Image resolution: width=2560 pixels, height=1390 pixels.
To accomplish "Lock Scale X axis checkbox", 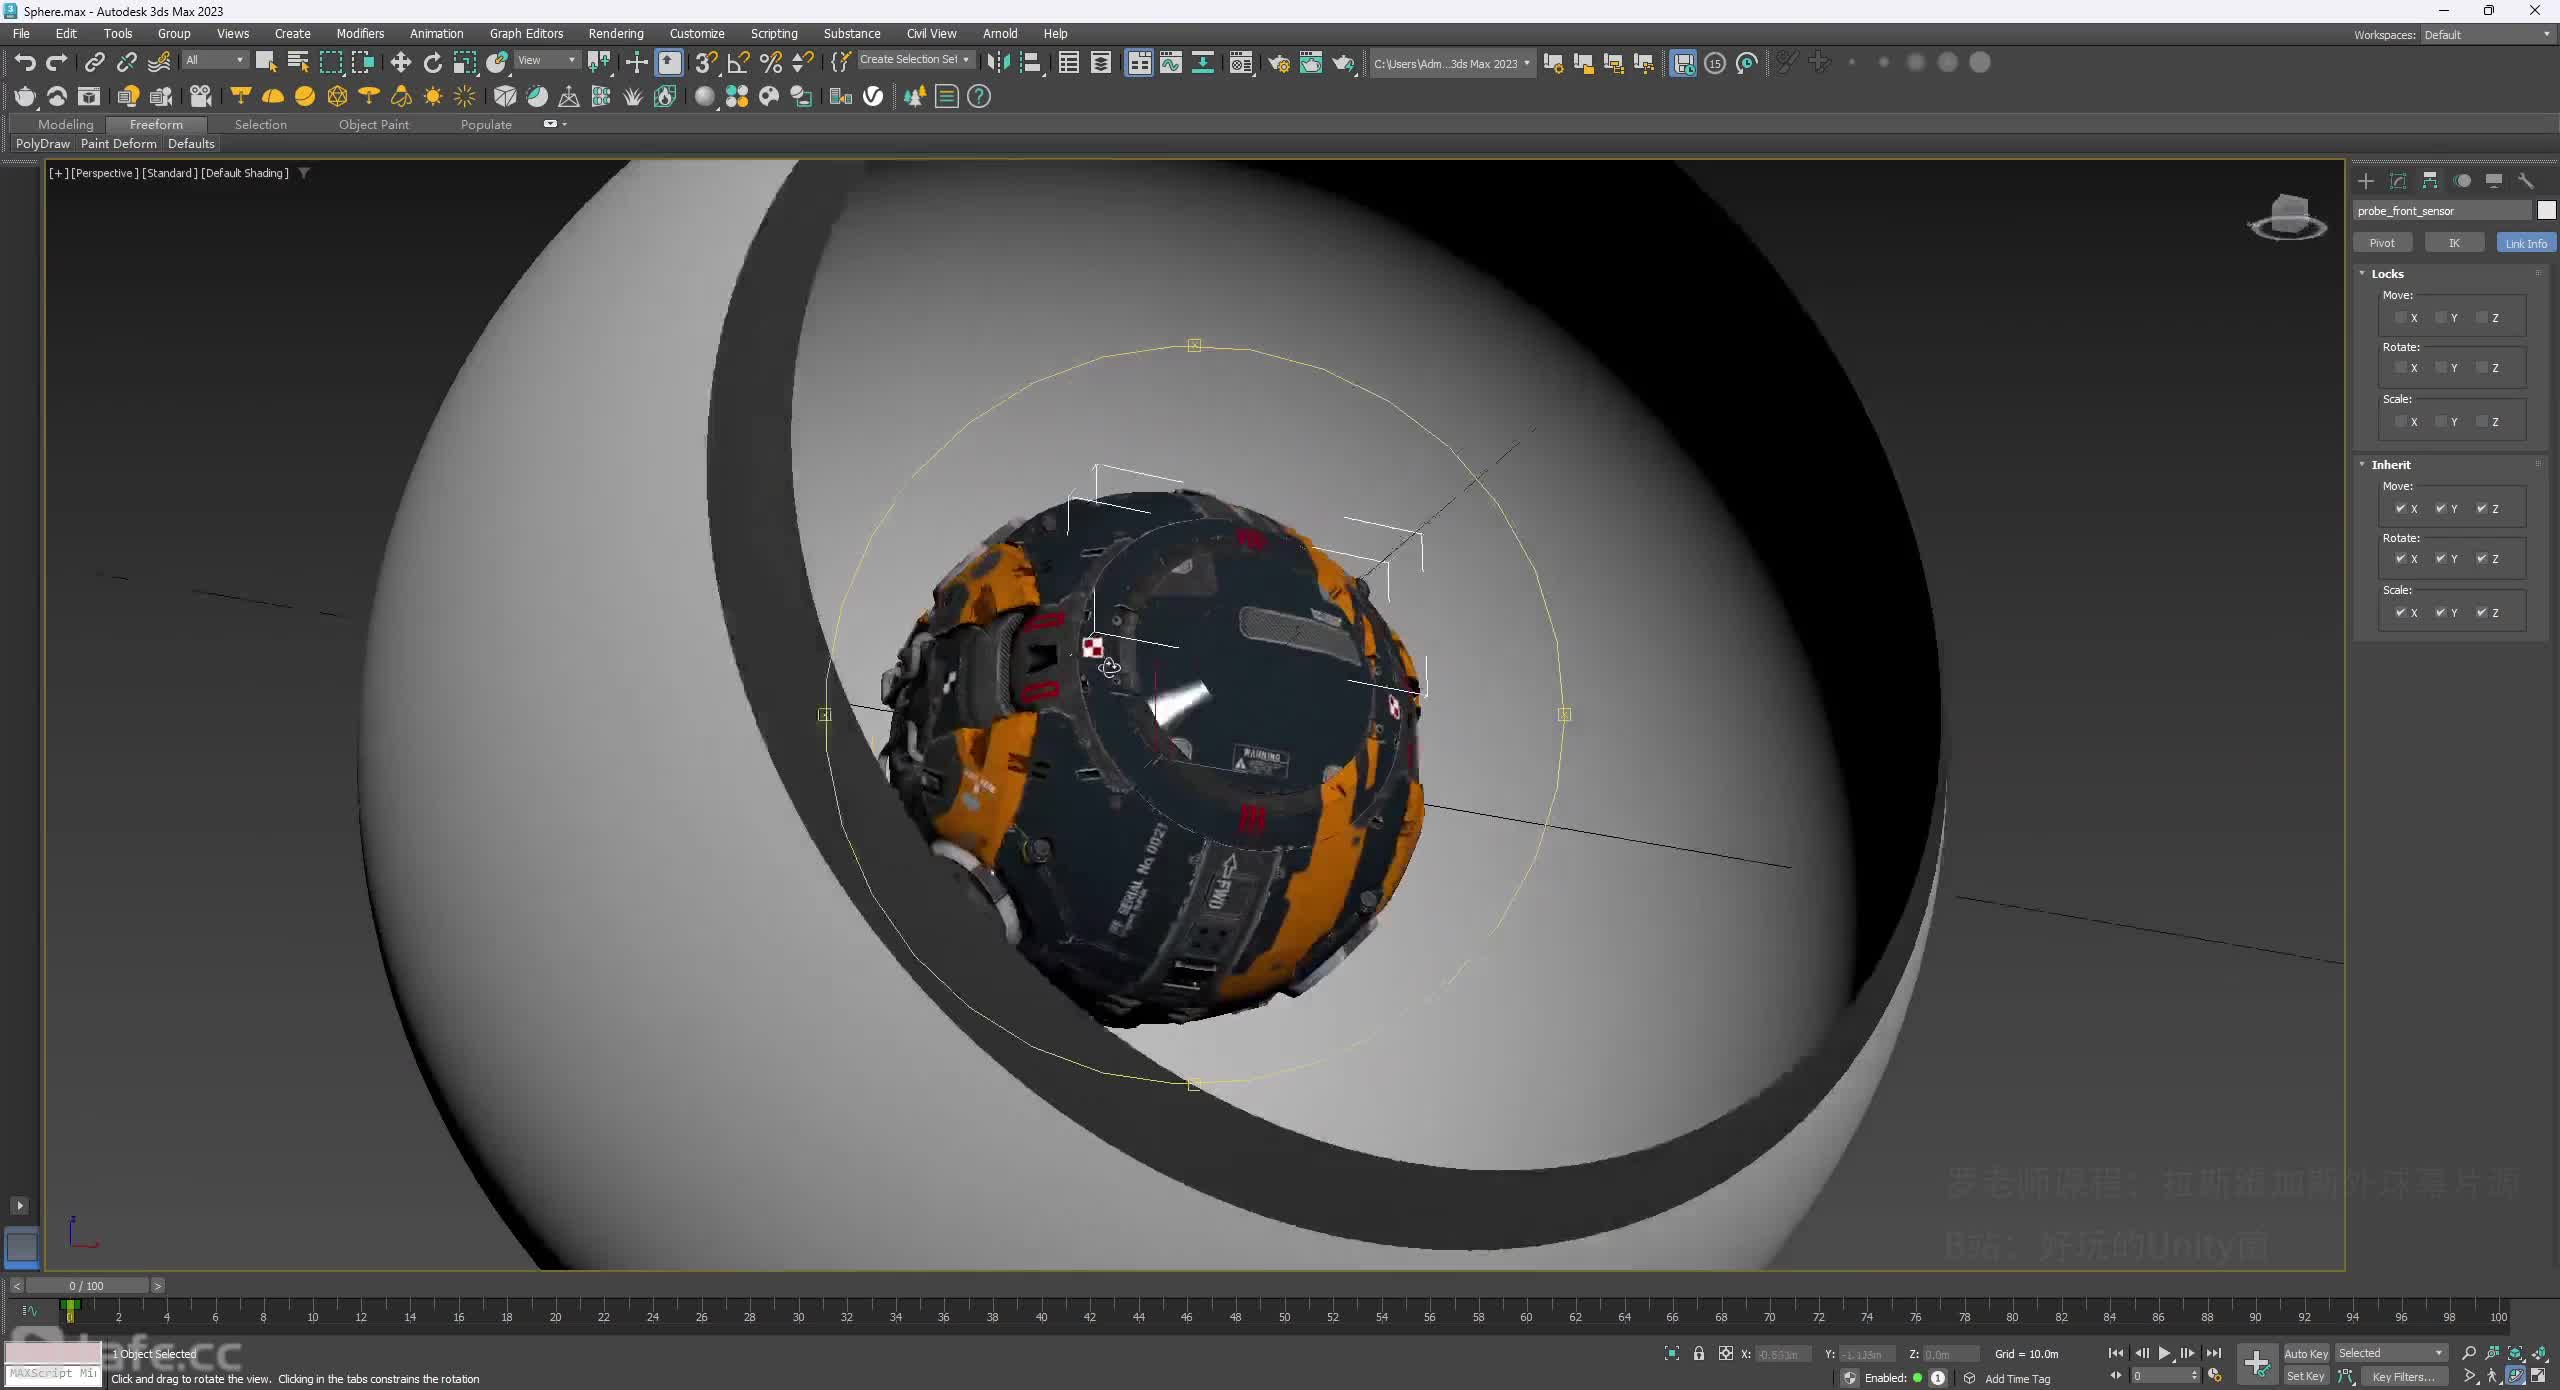I will (x=2400, y=421).
